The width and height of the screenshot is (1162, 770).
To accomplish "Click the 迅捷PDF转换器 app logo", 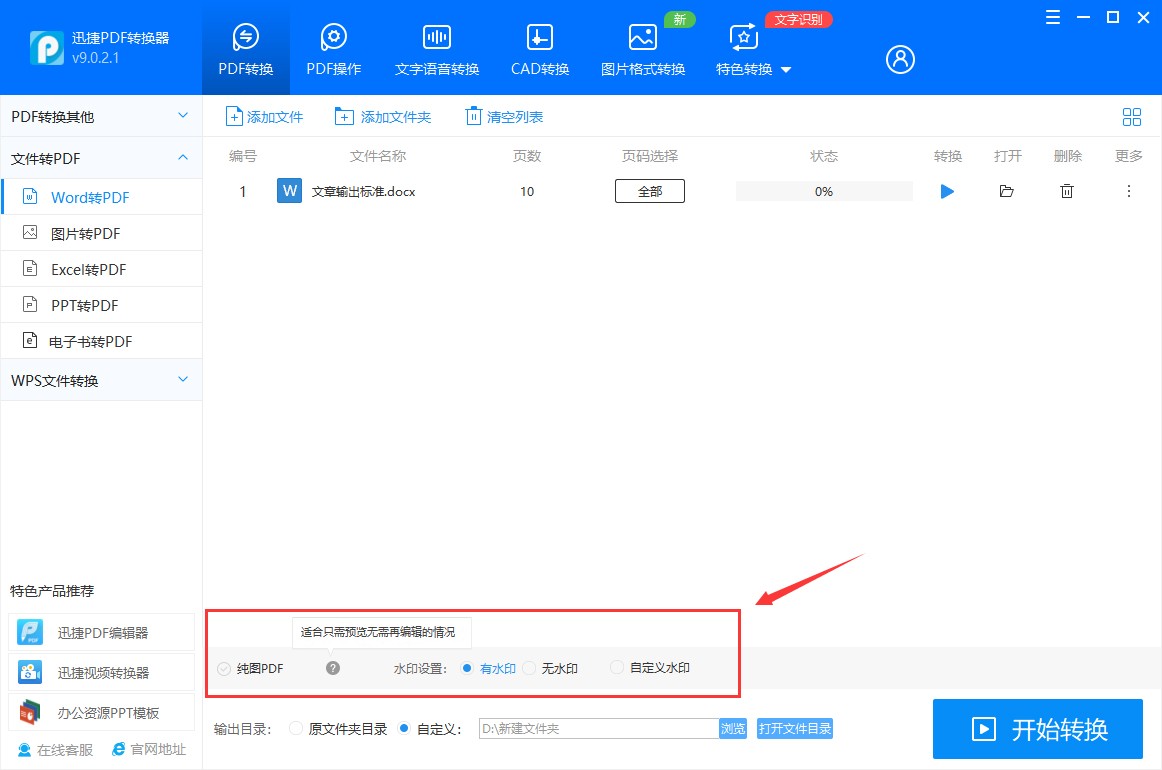I will [46, 48].
